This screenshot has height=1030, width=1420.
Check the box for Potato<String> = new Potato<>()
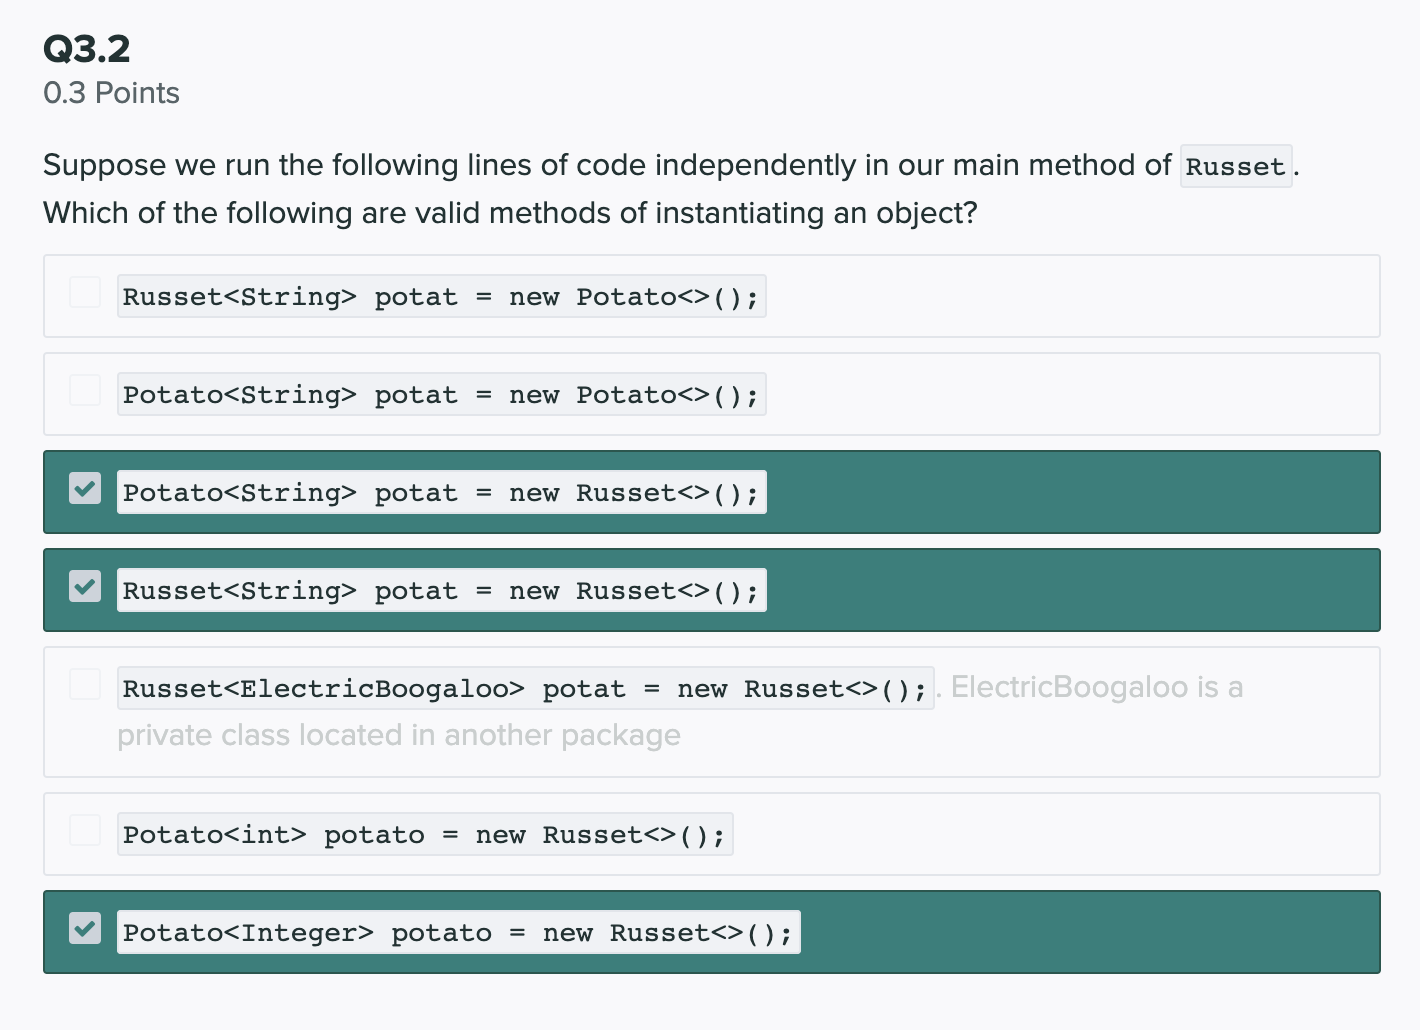tap(85, 391)
